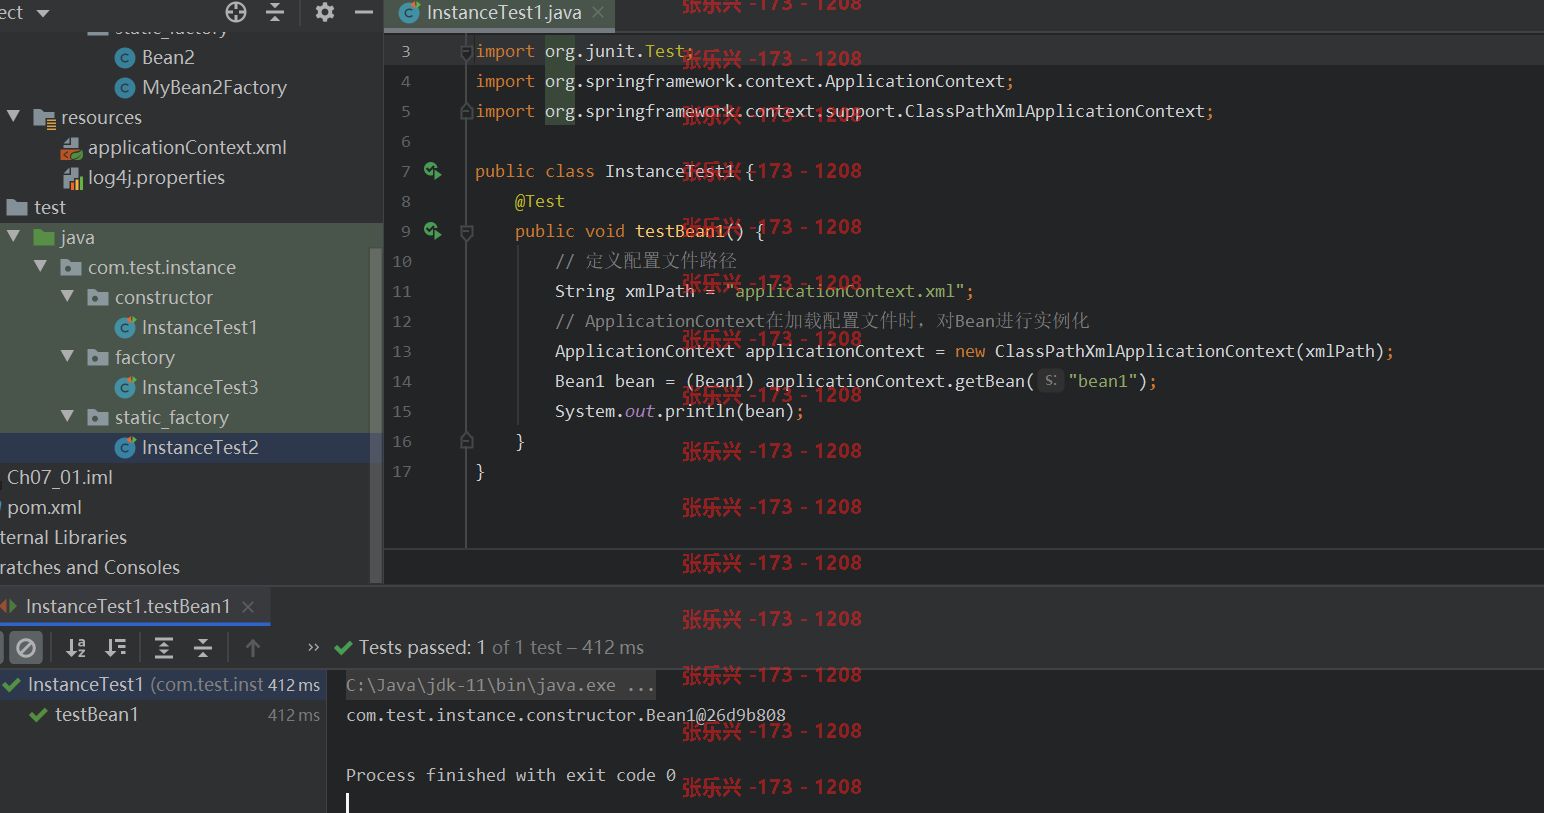Collapse the factory package under test
The image size is (1544, 813).
click(x=68, y=357)
